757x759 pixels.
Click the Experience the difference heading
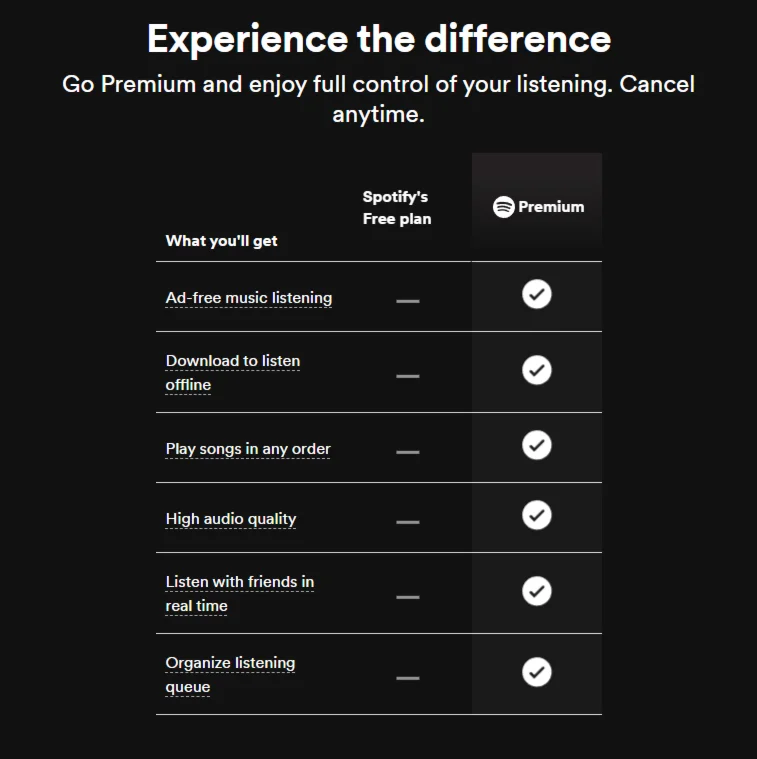378,39
